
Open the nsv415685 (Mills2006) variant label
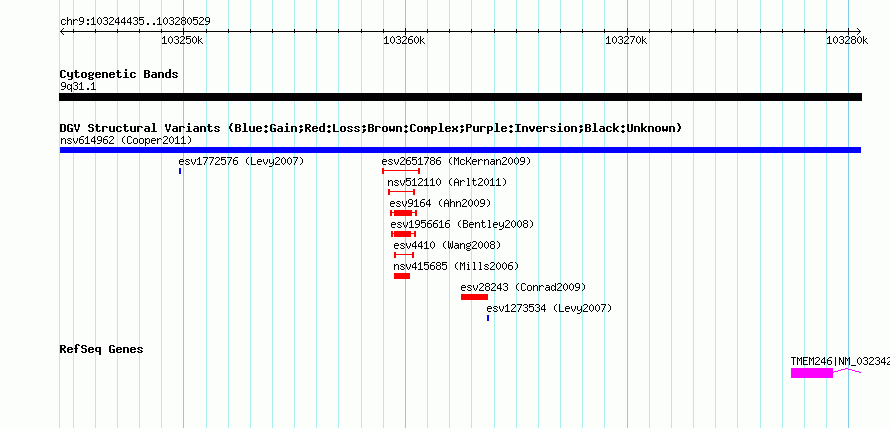click(456, 266)
